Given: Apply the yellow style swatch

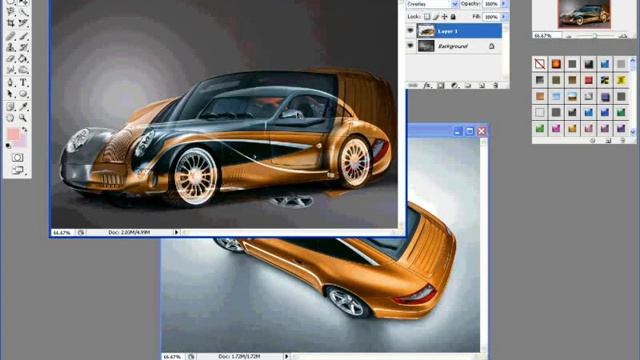Looking at the screenshot, I should pyautogui.click(x=621, y=80).
